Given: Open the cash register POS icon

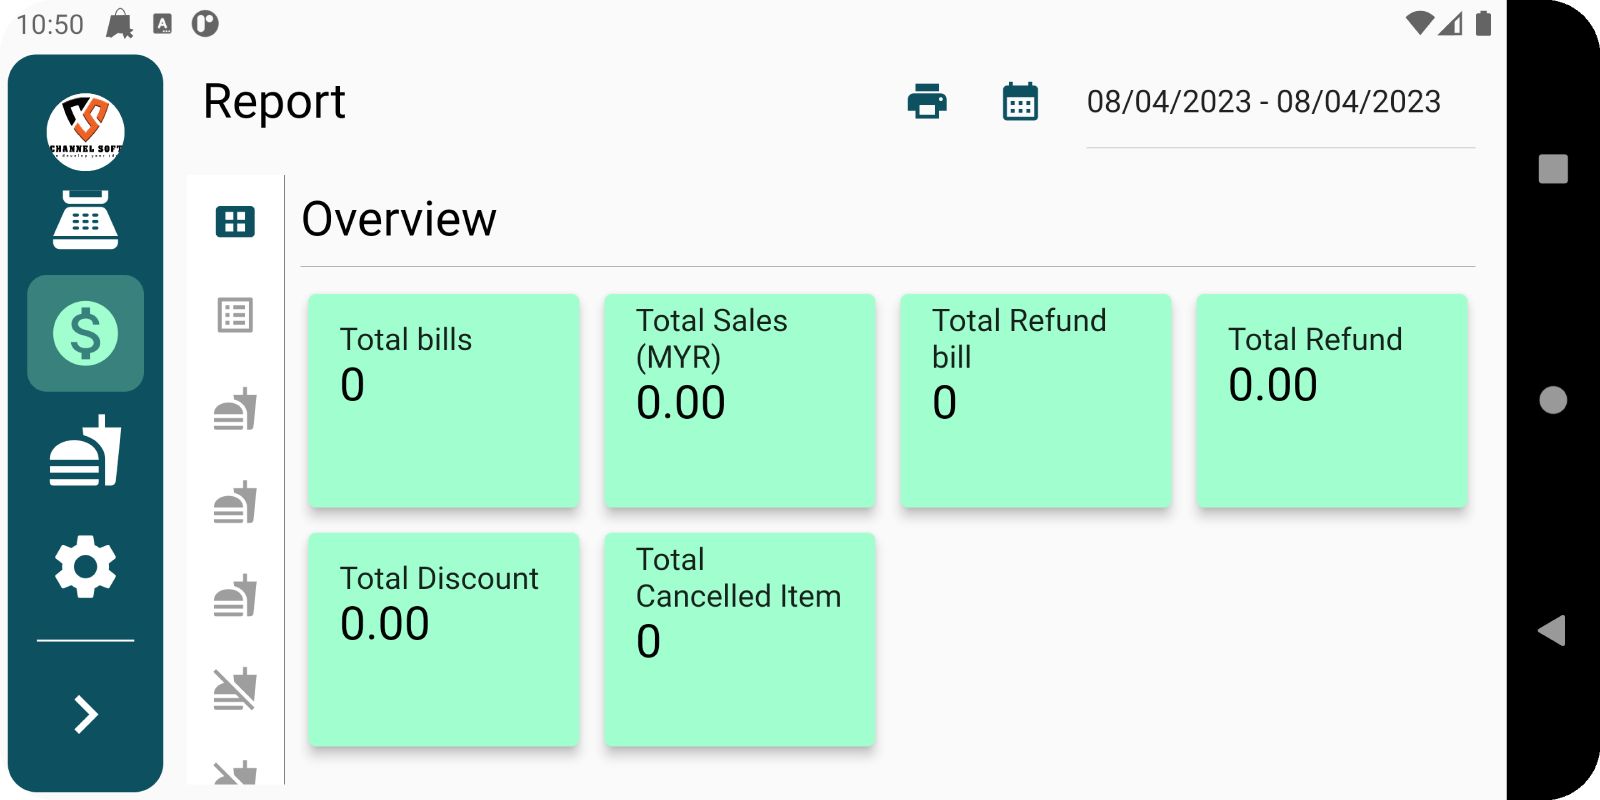Looking at the screenshot, I should tap(85, 219).
